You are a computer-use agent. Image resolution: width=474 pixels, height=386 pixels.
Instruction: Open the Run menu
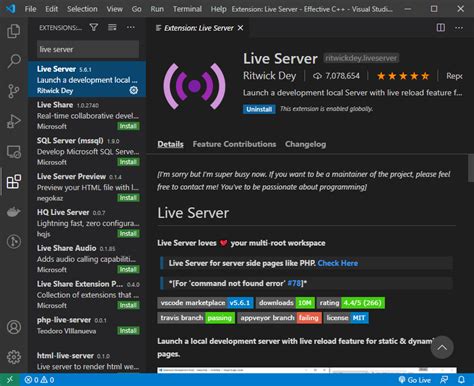click(157, 9)
